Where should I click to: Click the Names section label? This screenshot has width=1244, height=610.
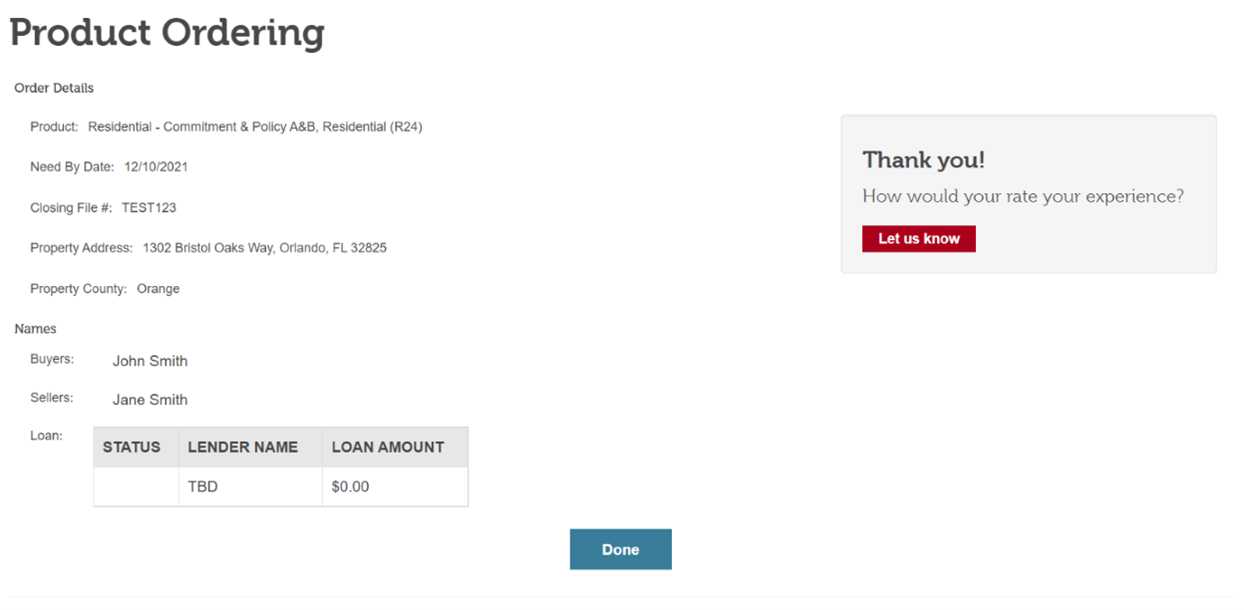(36, 329)
